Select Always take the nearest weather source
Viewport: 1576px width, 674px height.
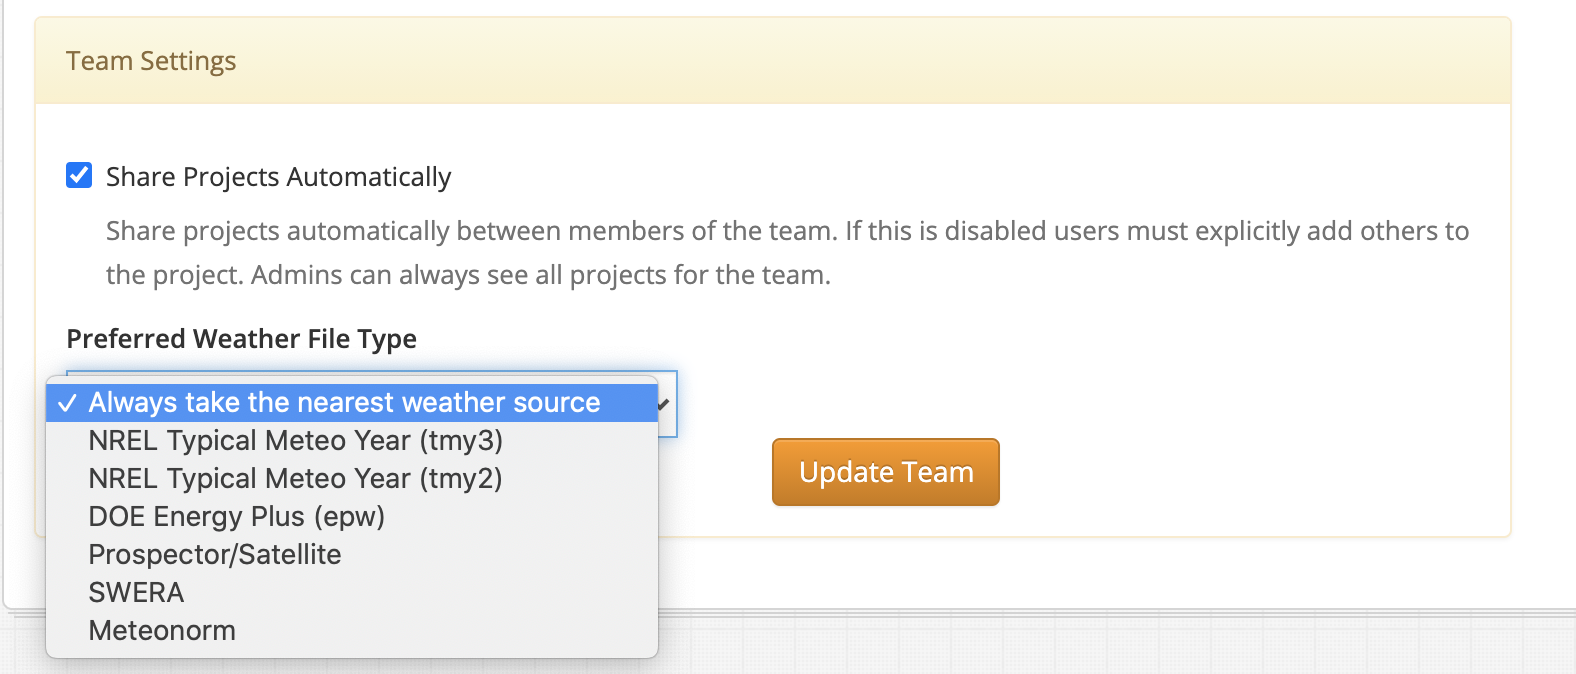click(352, 403)
